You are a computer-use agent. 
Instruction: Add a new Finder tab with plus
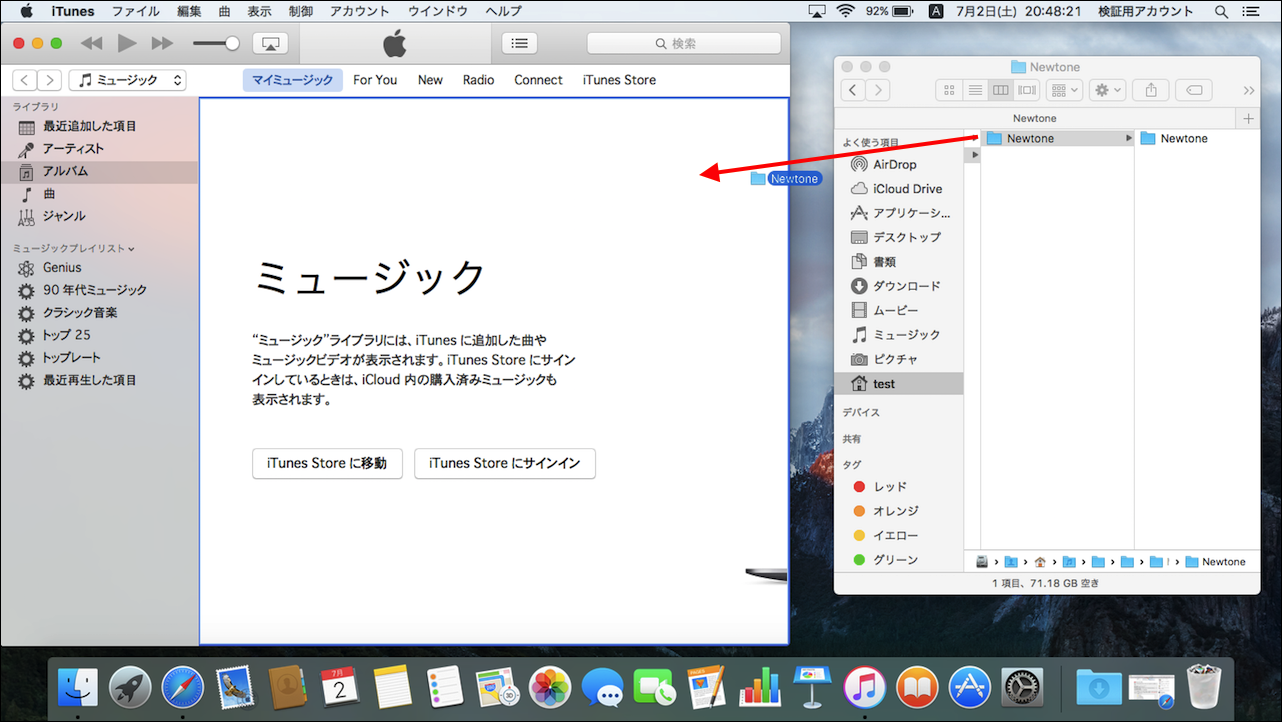point(1248,118)
